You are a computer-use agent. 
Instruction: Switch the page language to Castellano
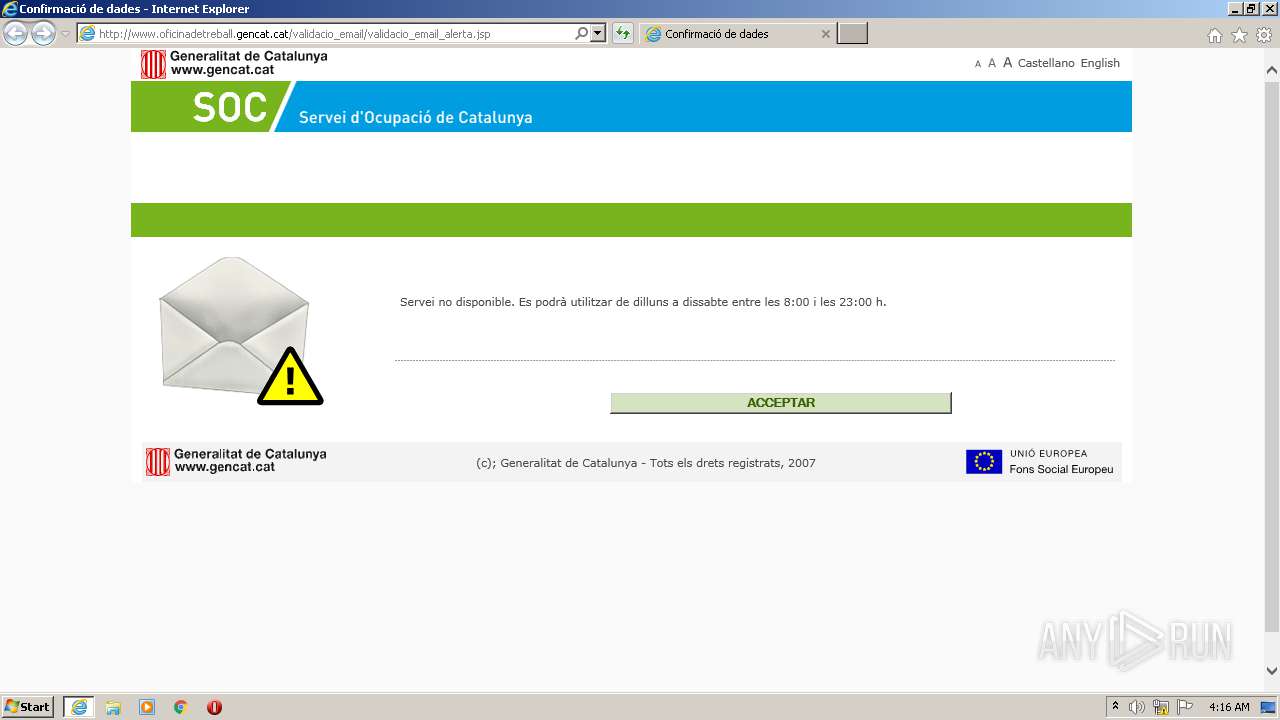pyautogui.click(x=1046, y=63)
